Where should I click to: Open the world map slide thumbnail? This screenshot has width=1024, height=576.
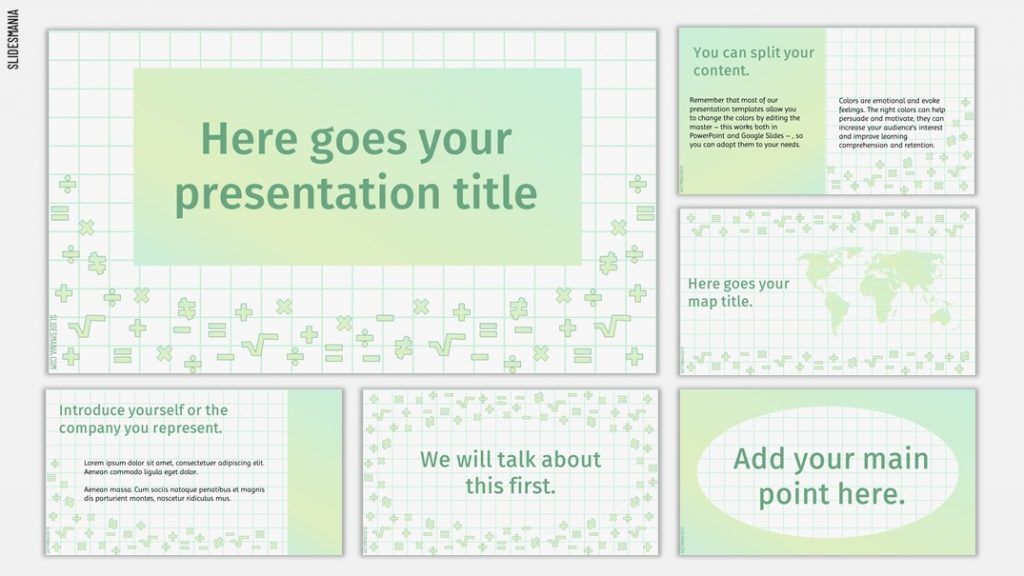[x=827, y=291]
